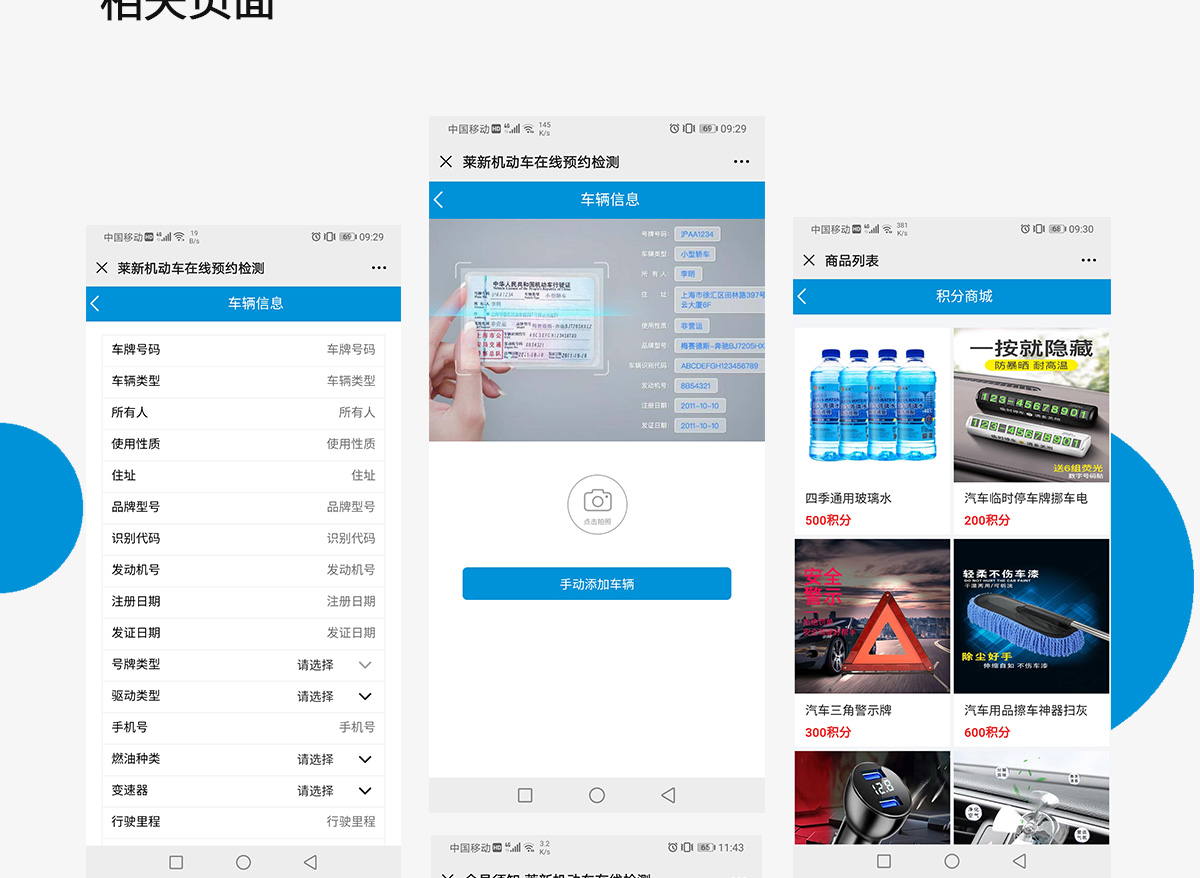Click the 手动添加车辆 button
Viewport: 1200px width, 878px height.
click(597, 584)
